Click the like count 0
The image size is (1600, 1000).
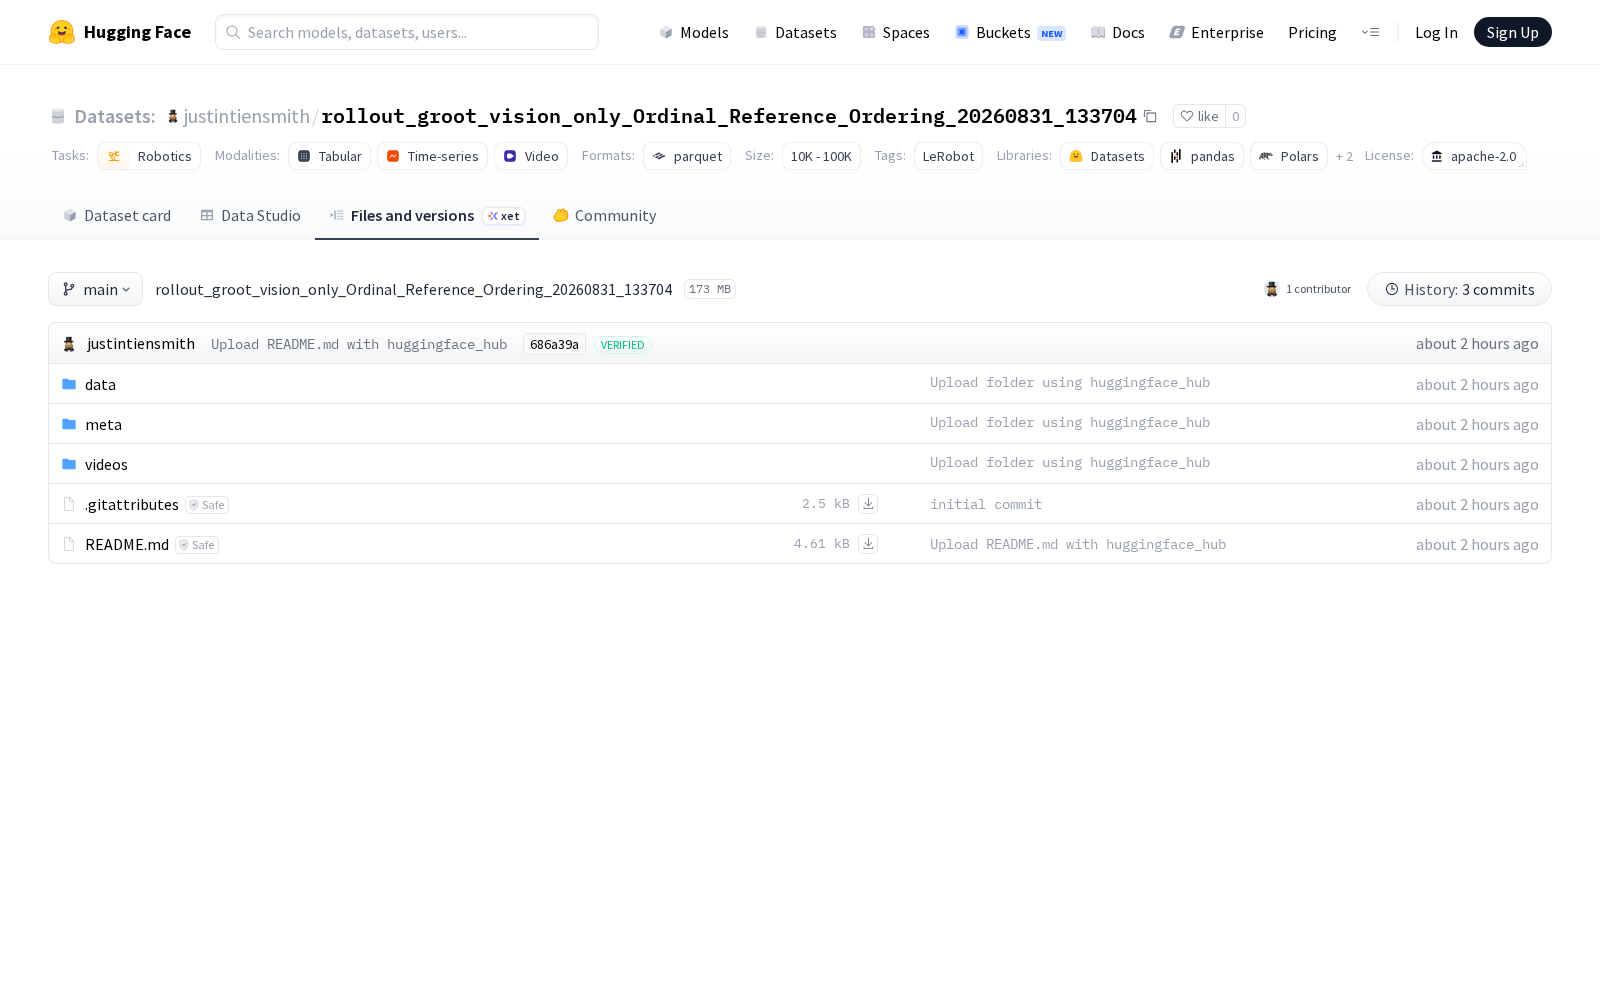(1236, 116)
